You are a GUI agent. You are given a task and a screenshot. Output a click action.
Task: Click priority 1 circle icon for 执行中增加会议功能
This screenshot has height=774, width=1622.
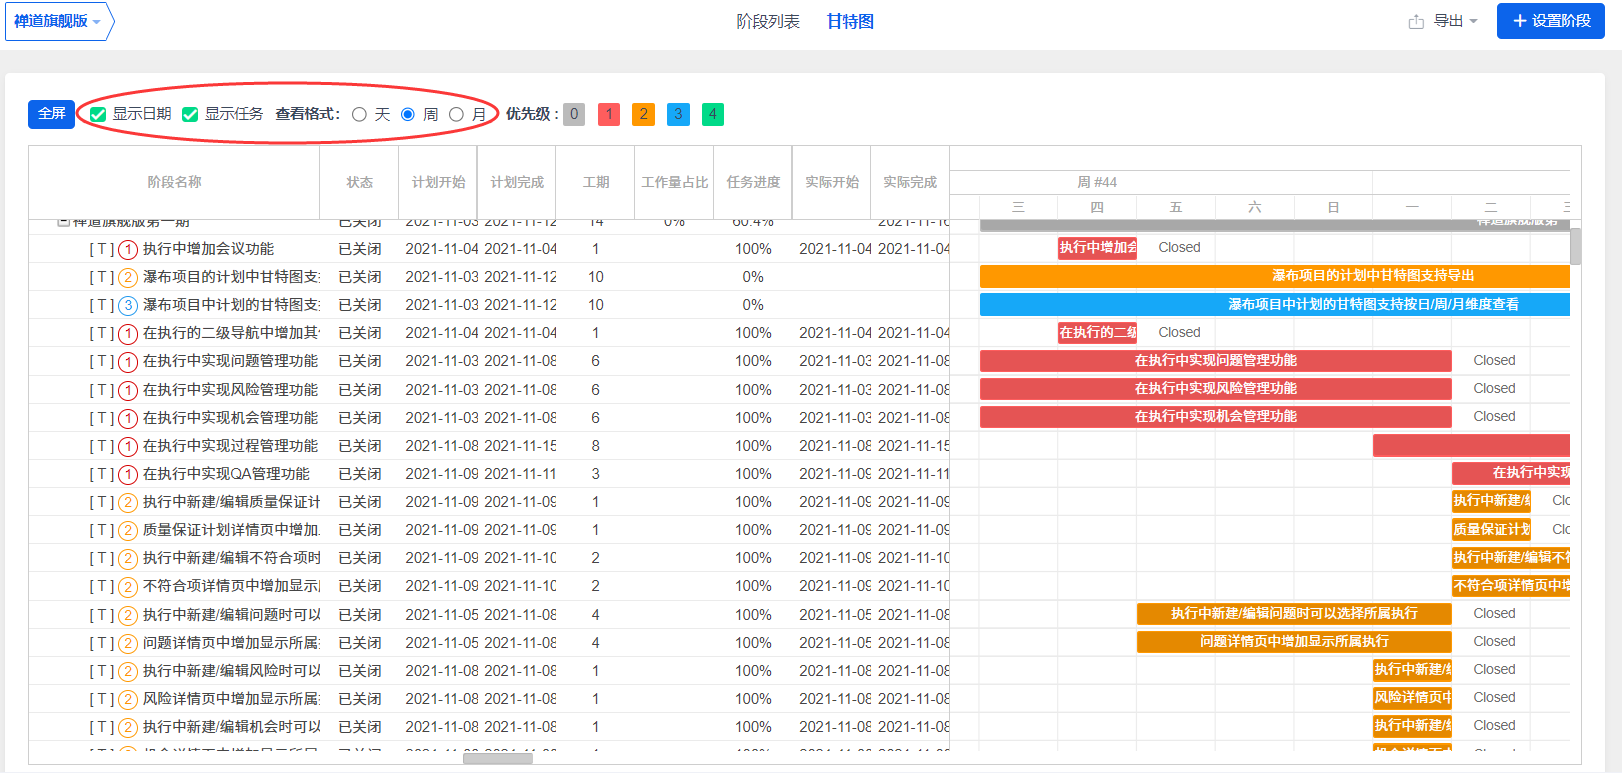pos(128,249)
